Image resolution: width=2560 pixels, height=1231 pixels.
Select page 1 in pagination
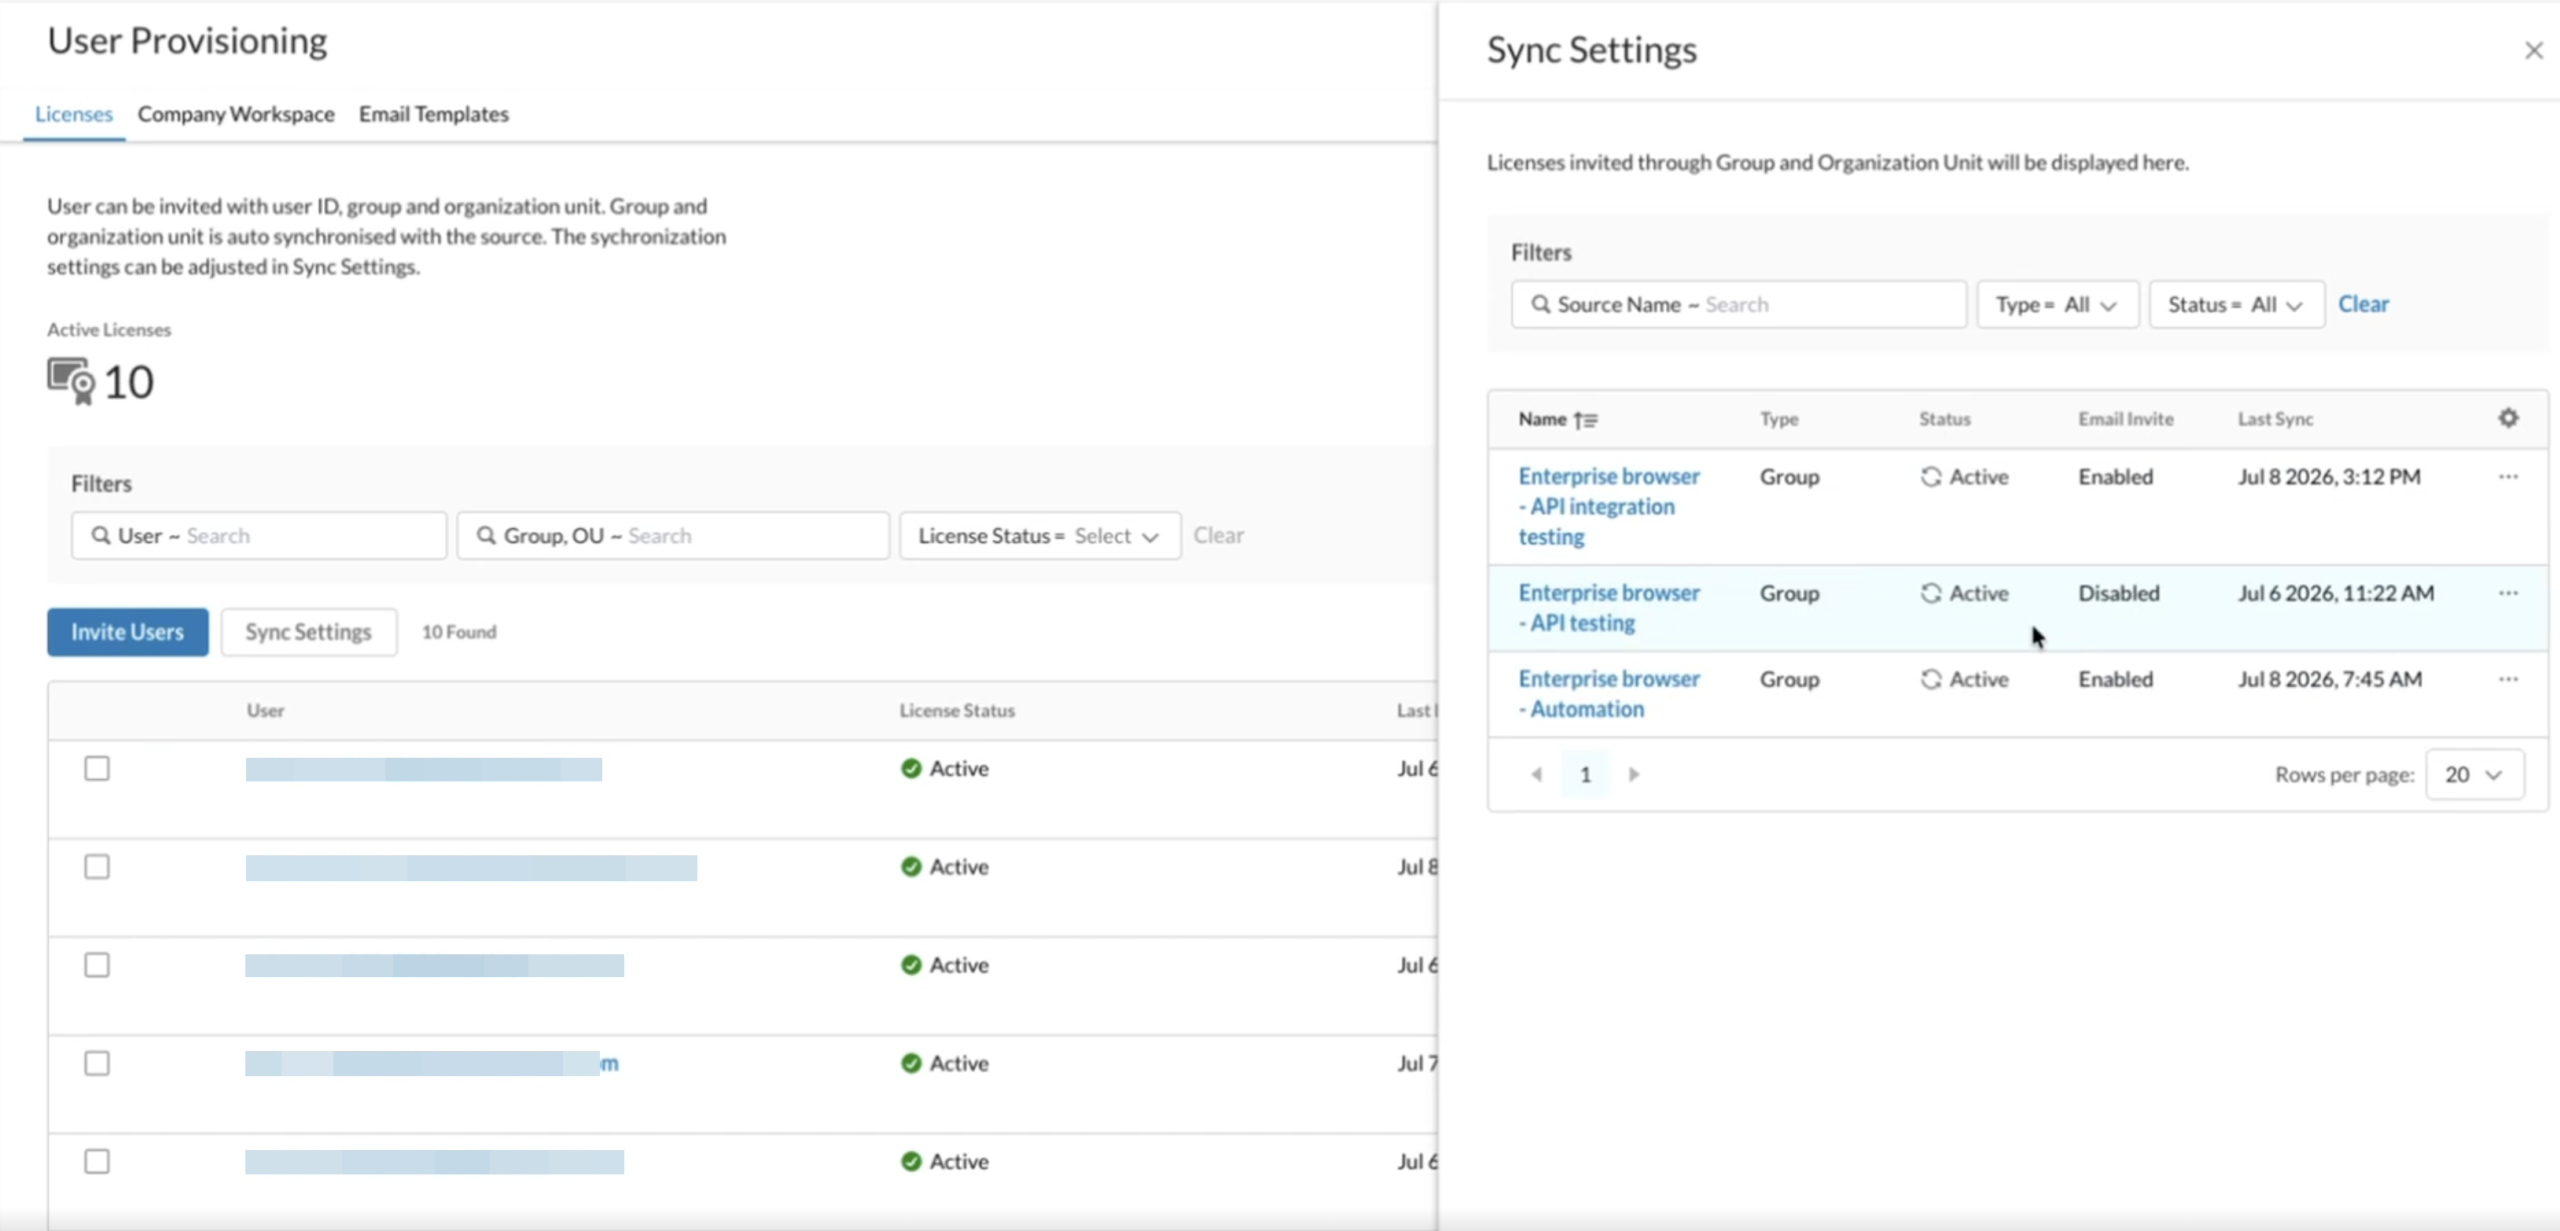1585,774
